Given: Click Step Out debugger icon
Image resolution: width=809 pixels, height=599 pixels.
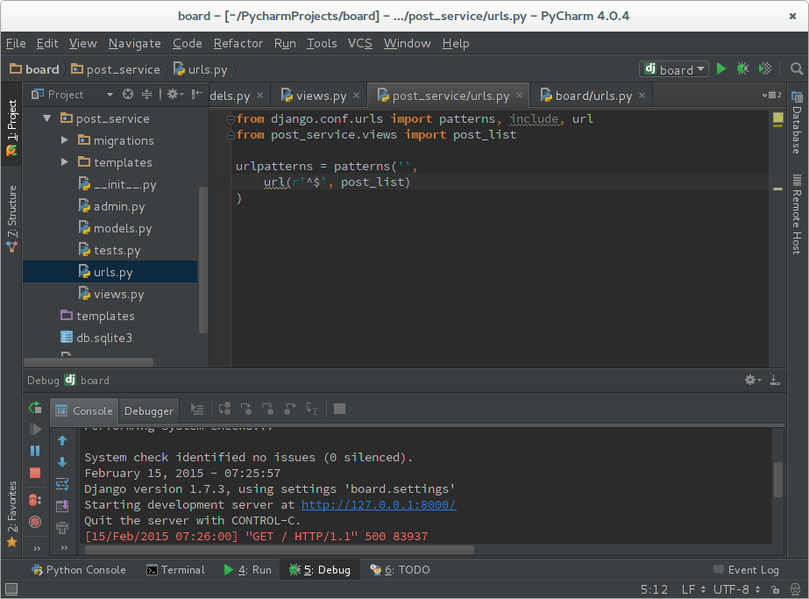Looking at the screenshot, I should [289, 409].
